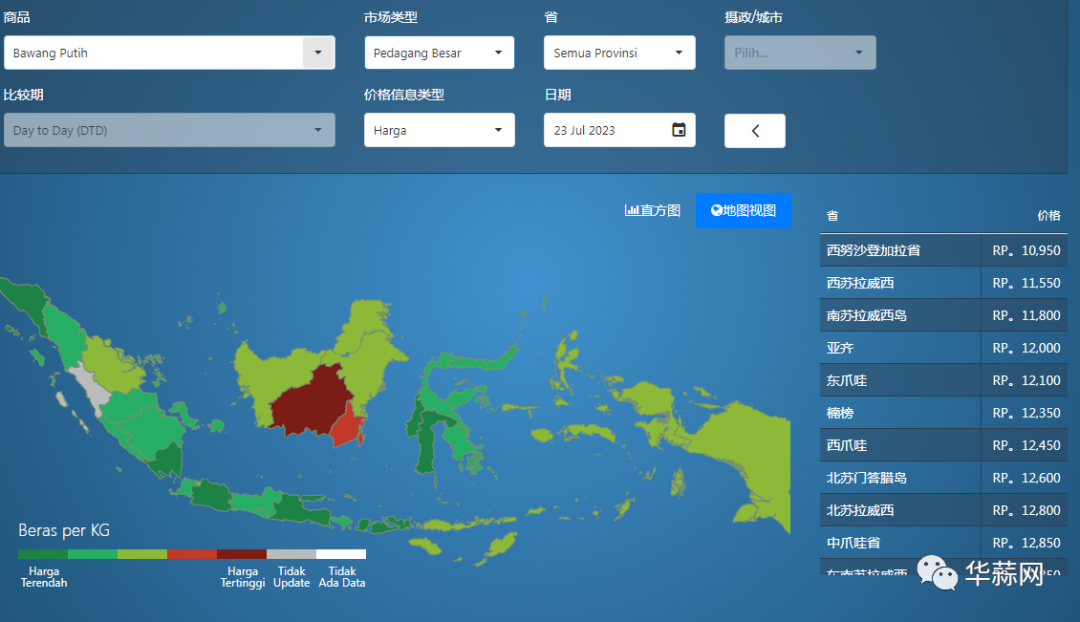Select the dark green Harga Terendah legend swatch

(x=43, y=554)
